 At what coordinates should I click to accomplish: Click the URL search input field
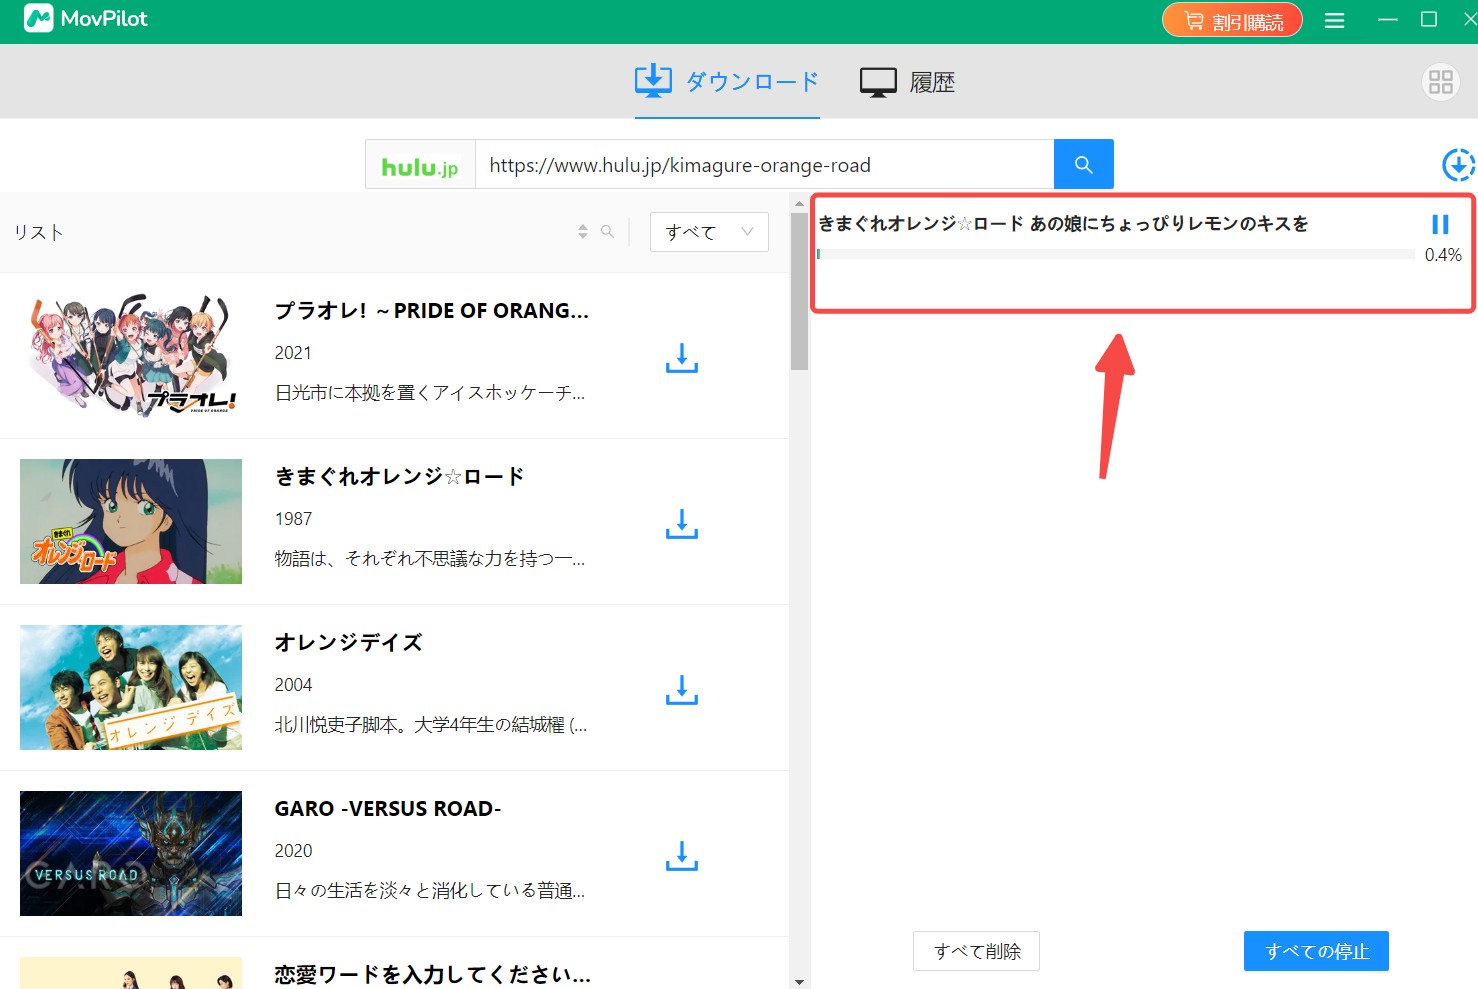pos(764,165)
